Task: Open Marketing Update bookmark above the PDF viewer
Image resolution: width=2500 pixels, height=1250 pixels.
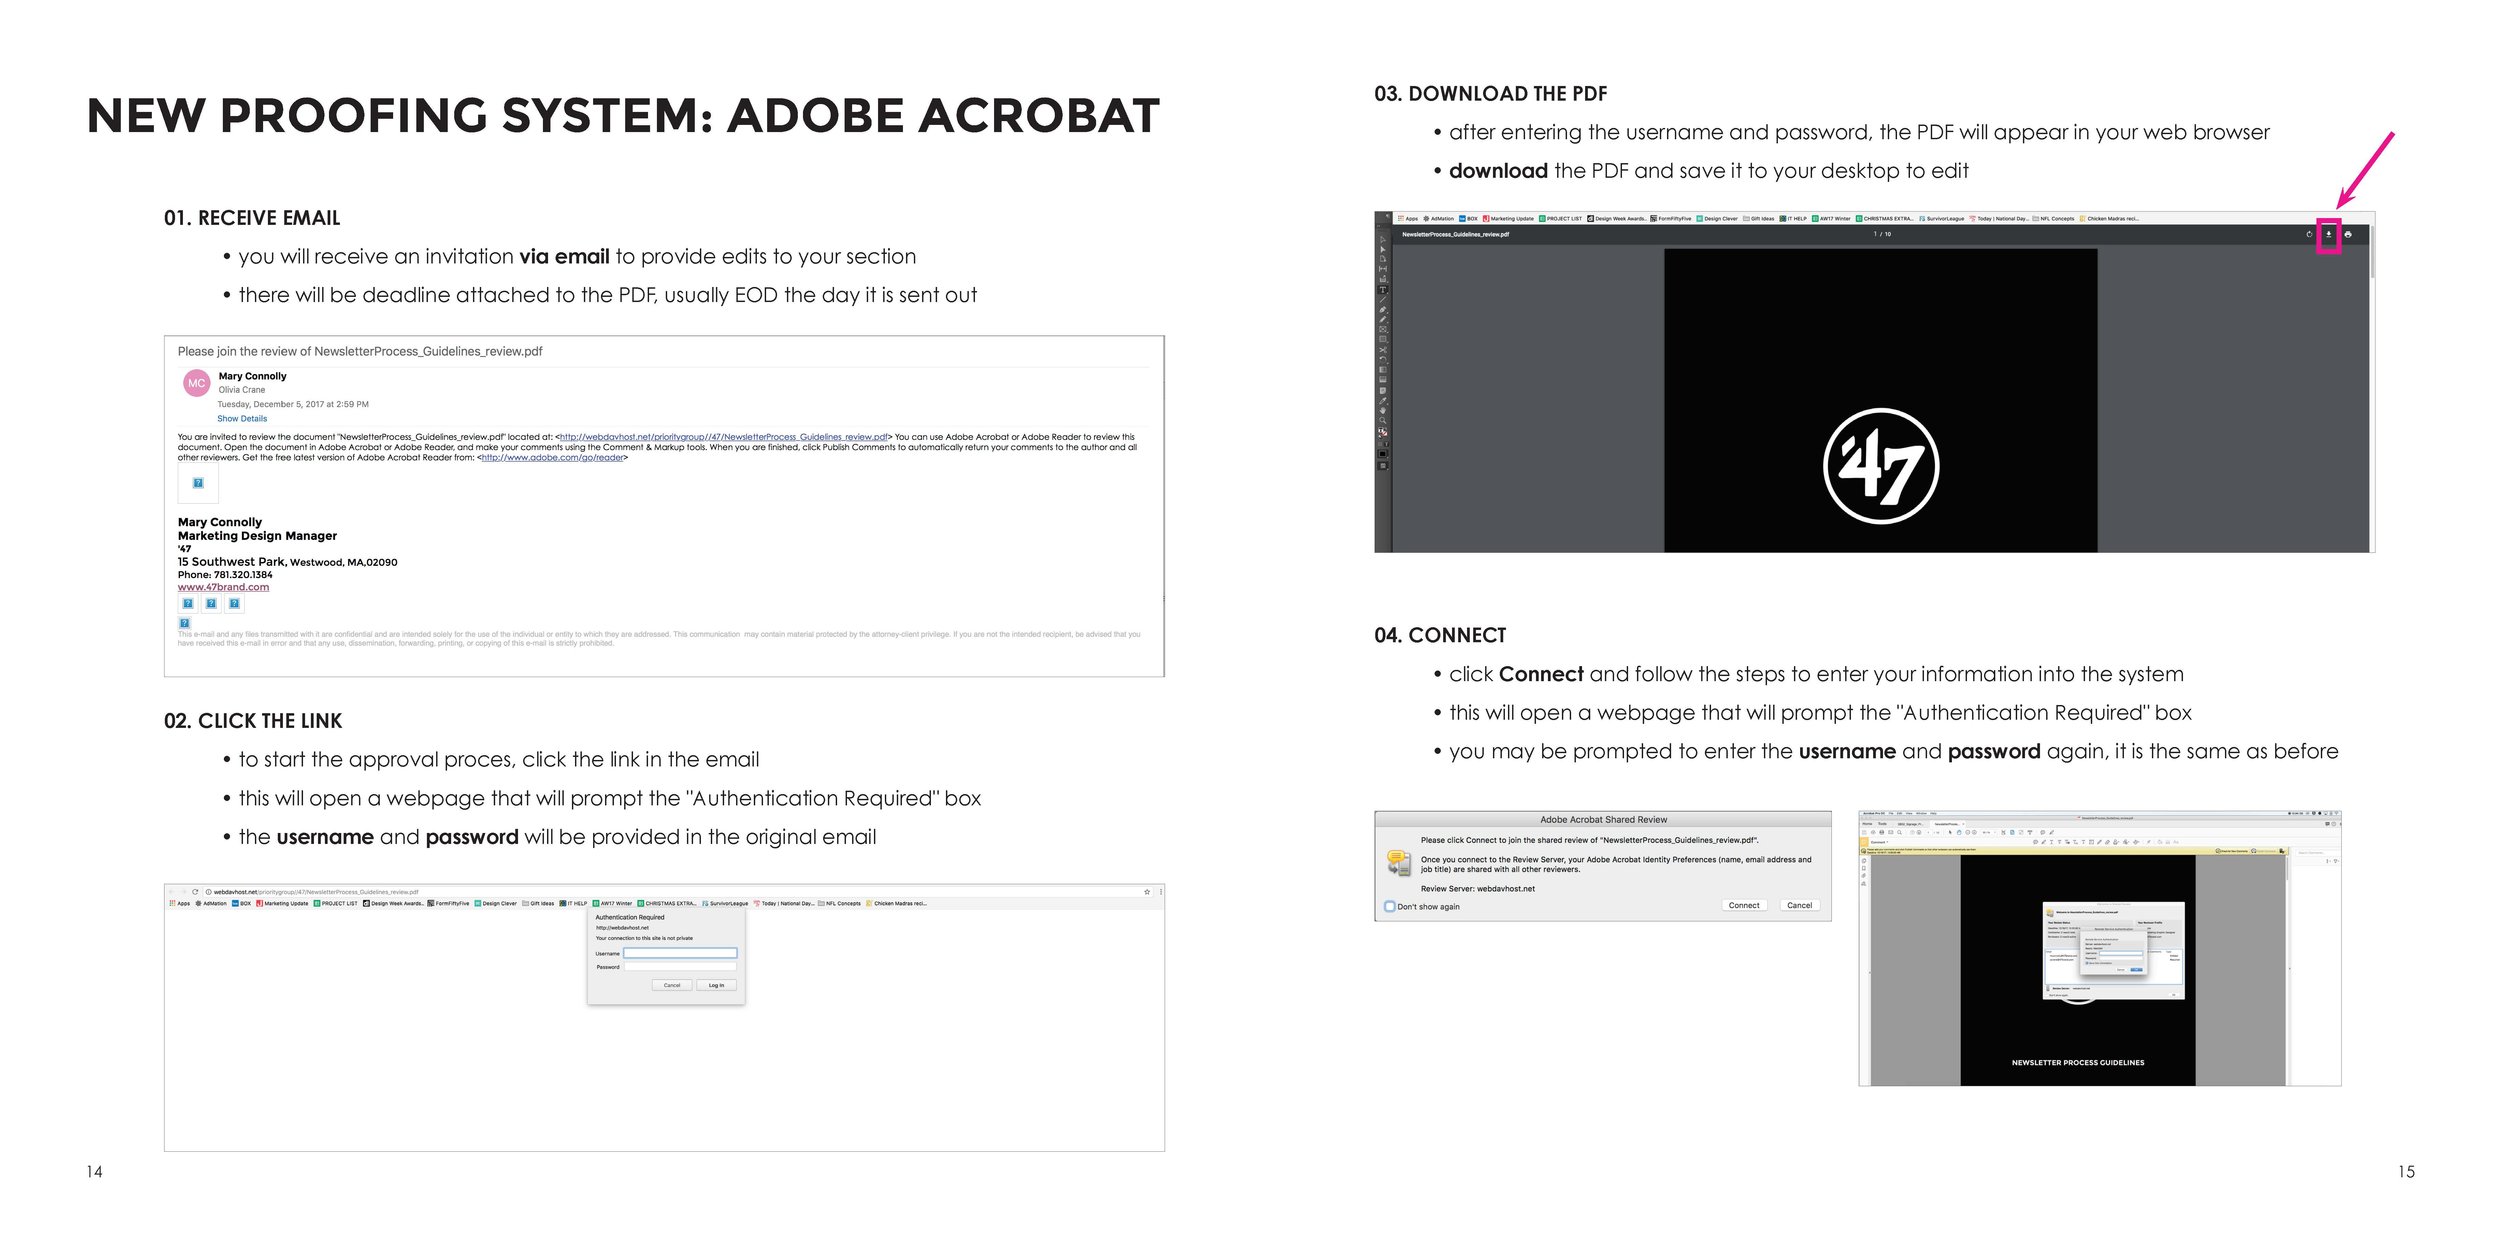Action: (1508, 218)
